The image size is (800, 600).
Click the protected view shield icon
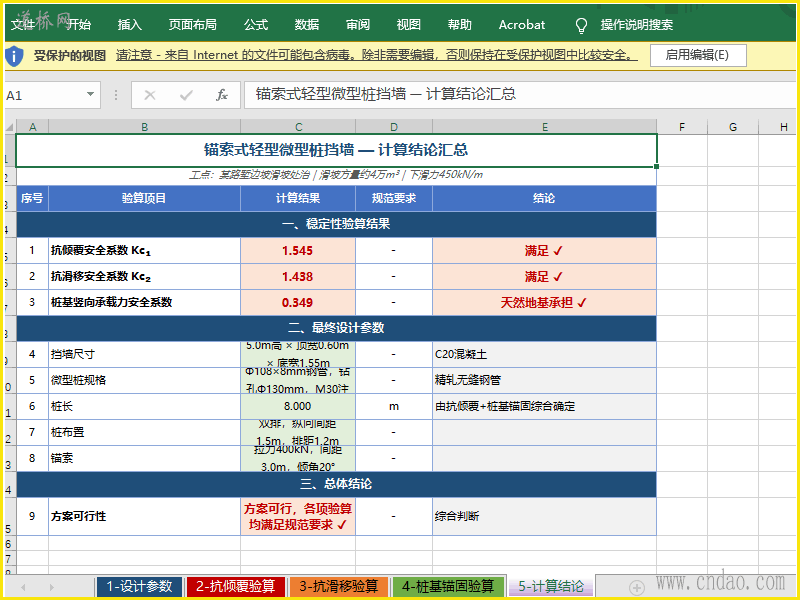14,56
